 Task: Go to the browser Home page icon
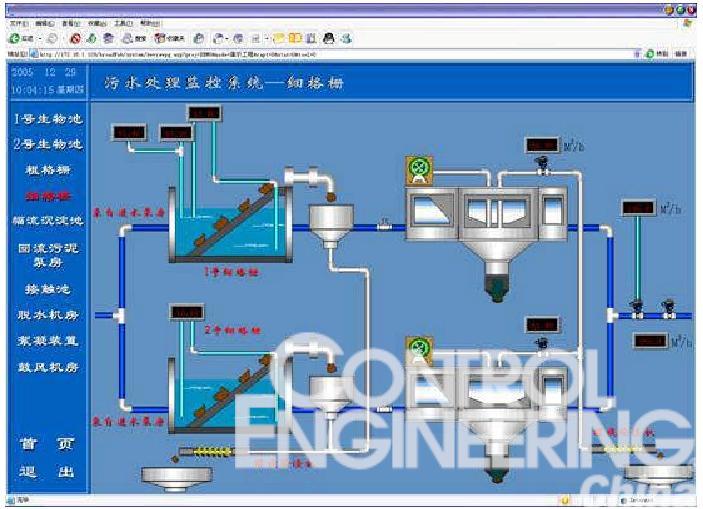[108, 39]
